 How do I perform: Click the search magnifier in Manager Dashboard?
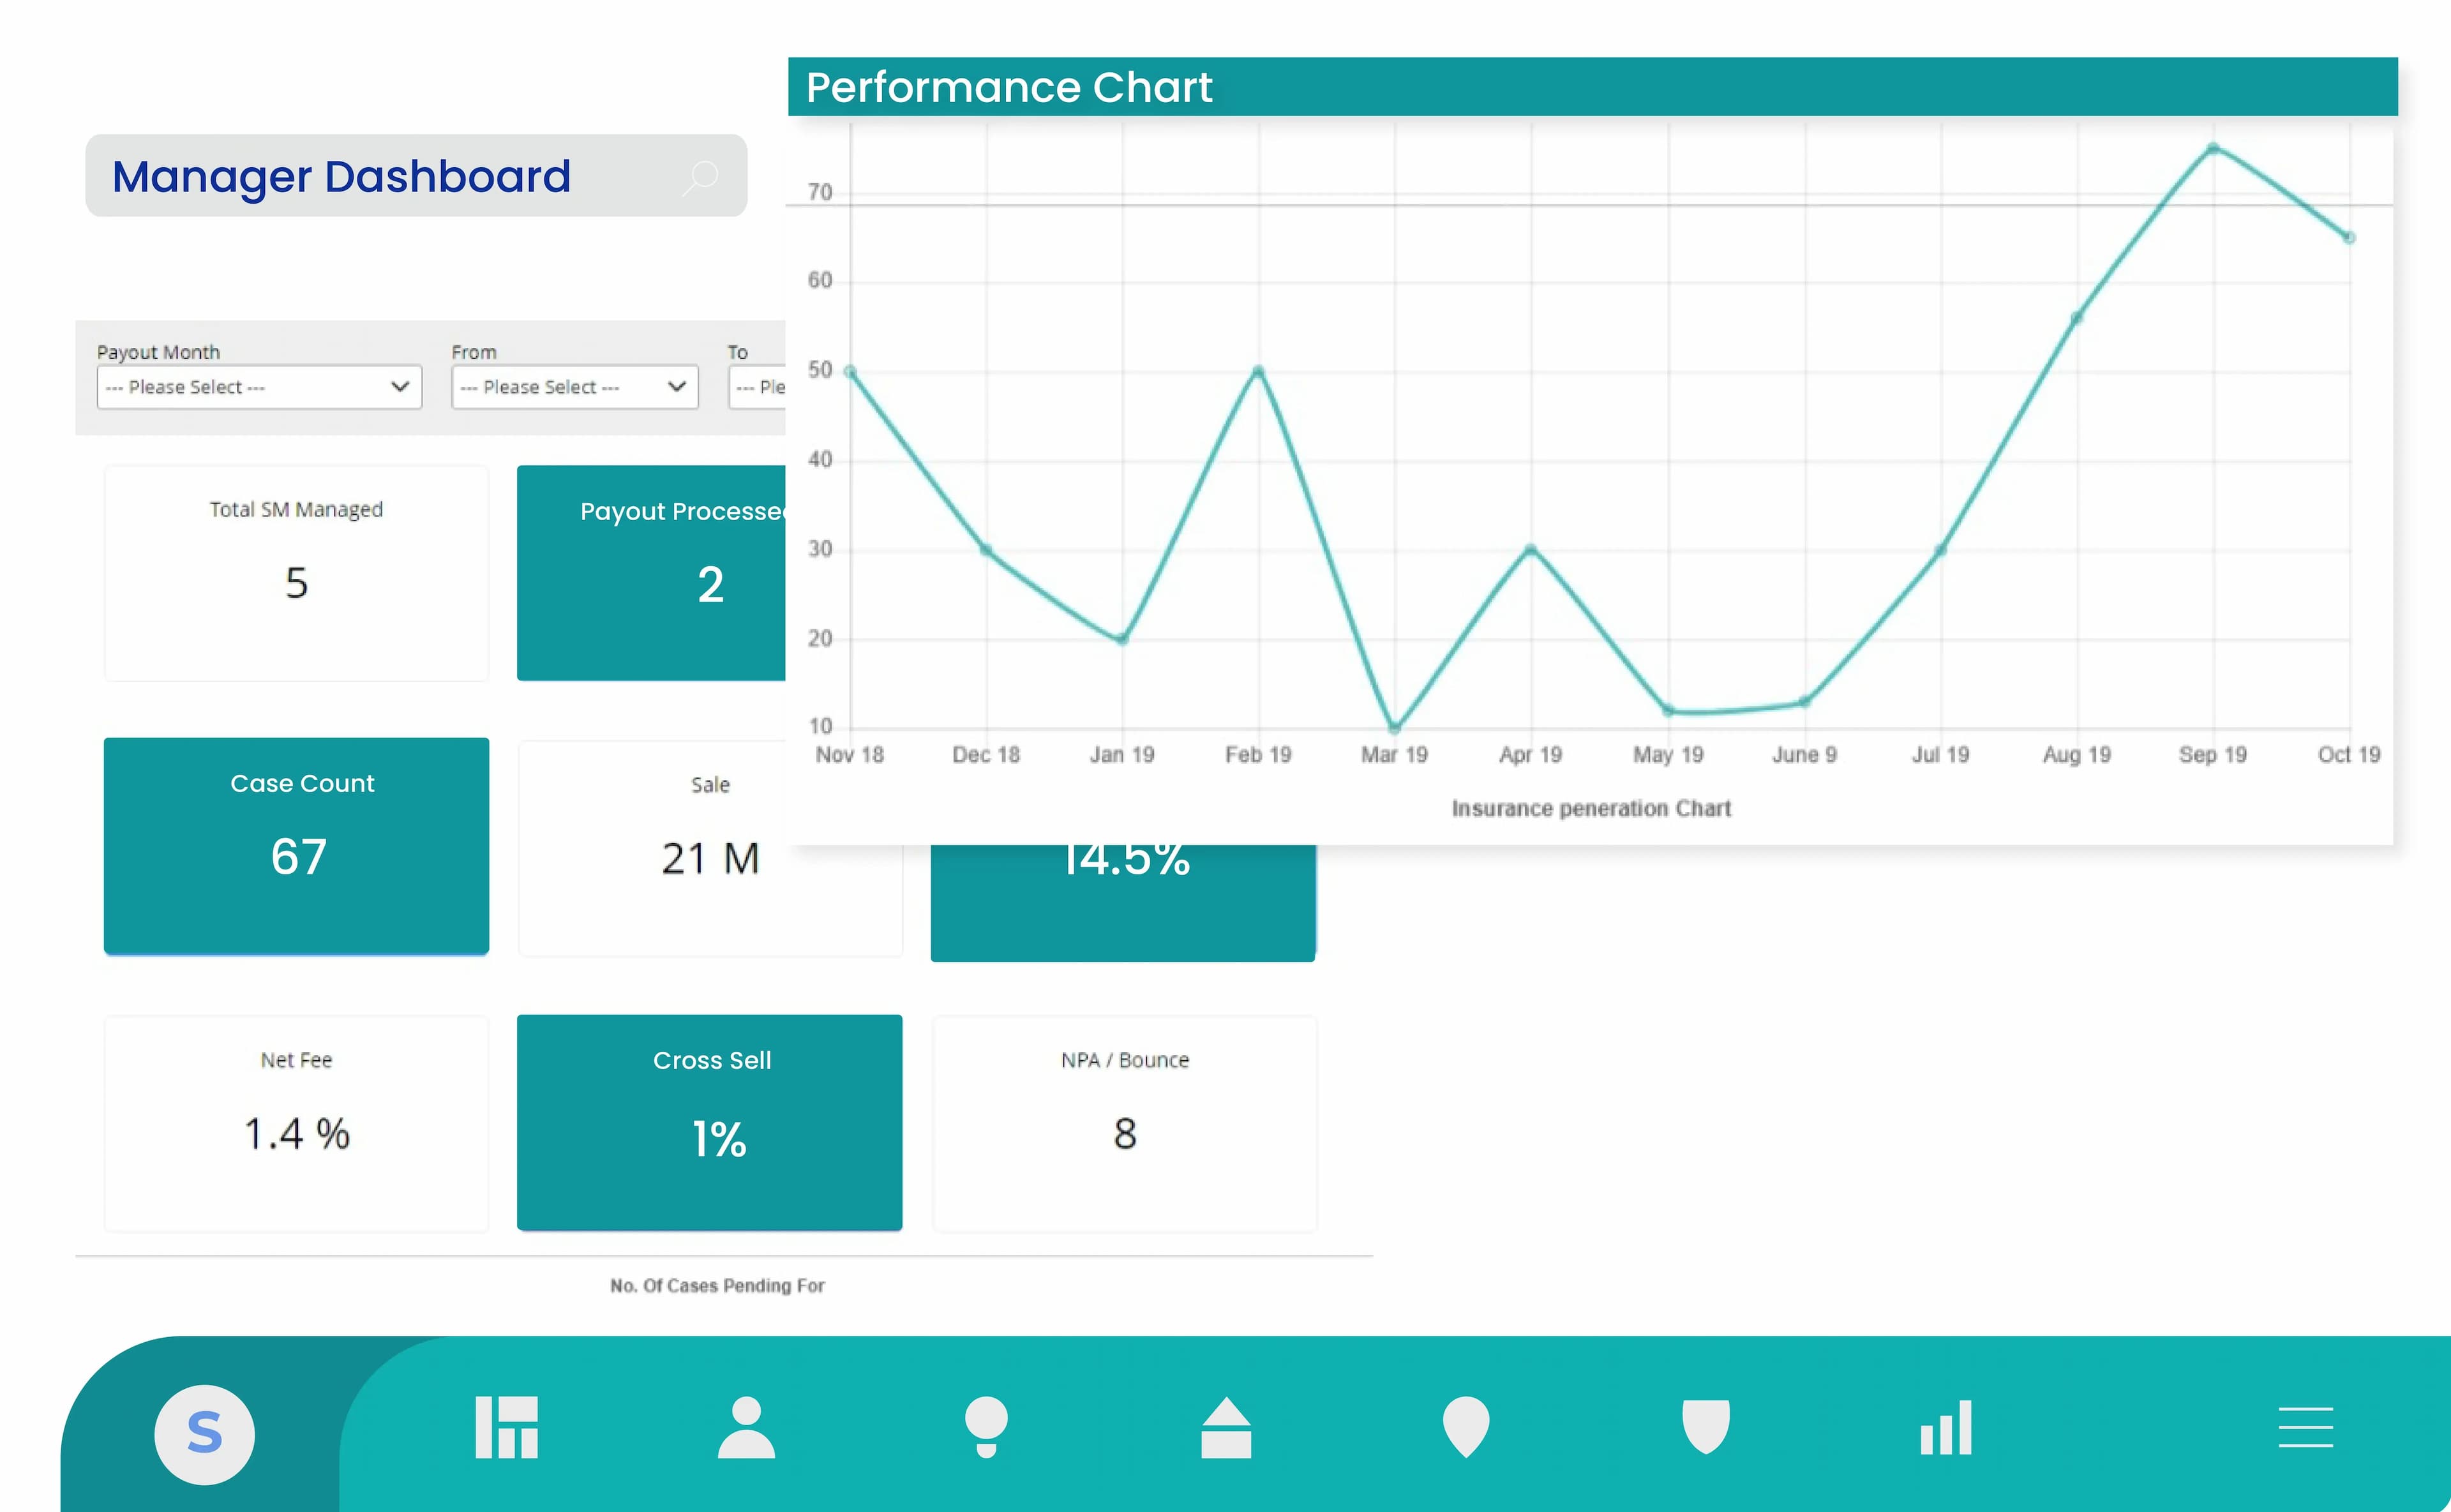(x=701, y=178)
